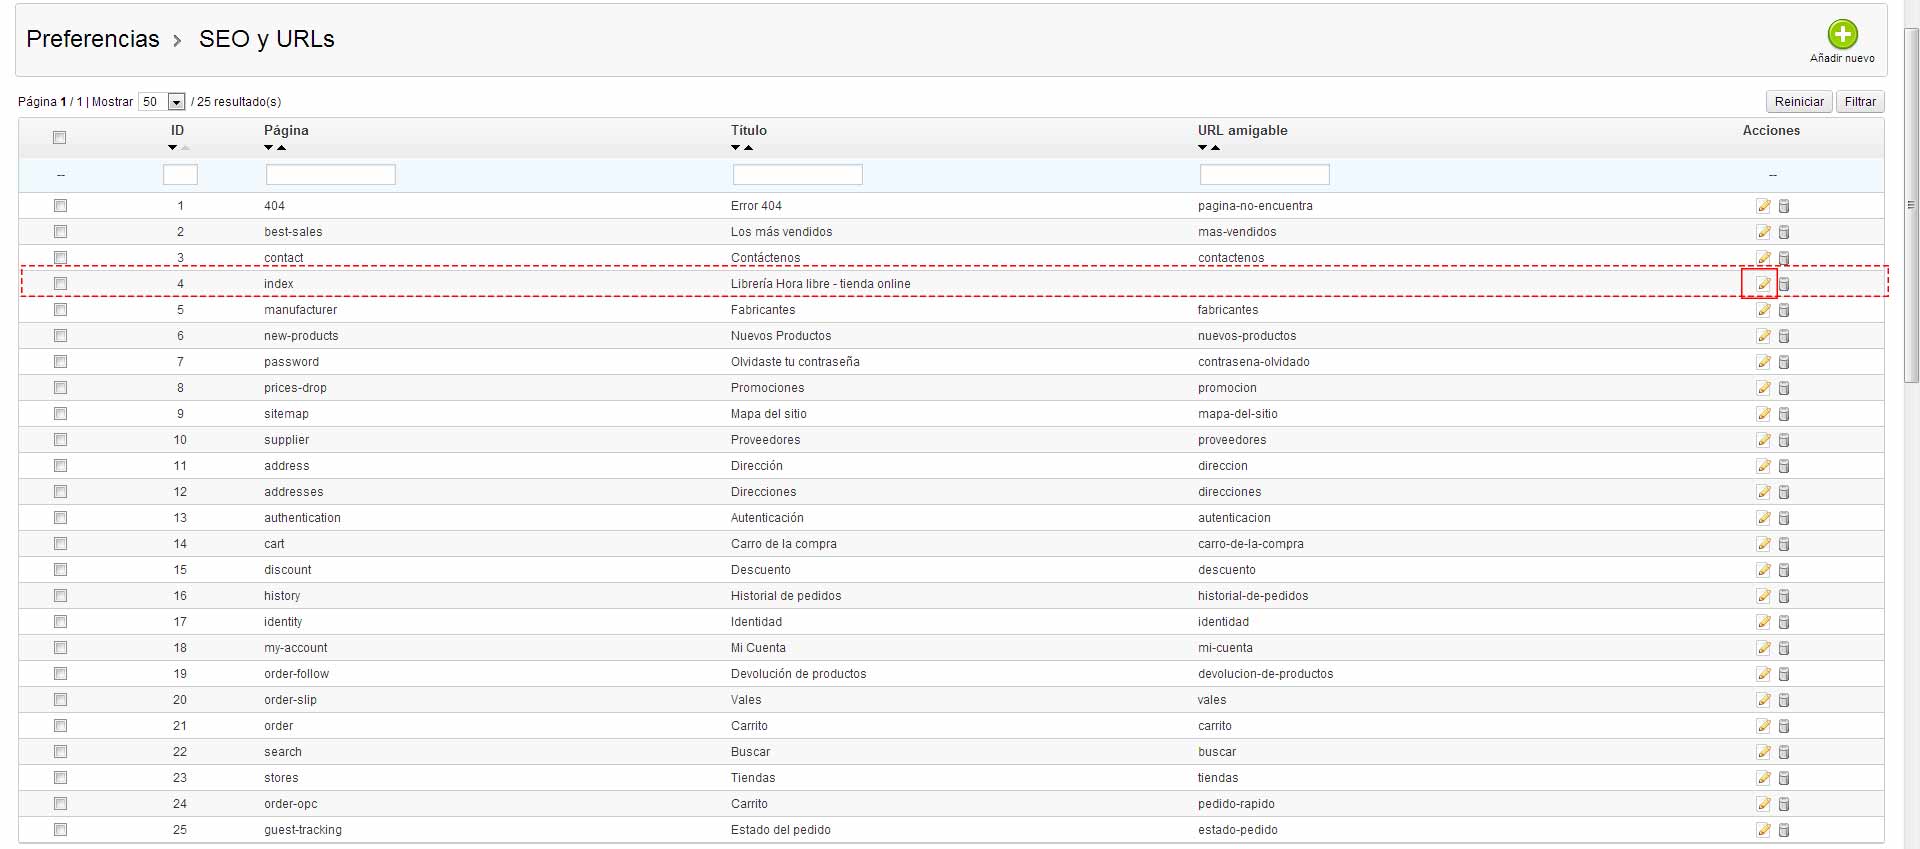This screenshot has height=849, width=1920.
Task: Edit the my-account row
Action: (x=1763, y=648)
